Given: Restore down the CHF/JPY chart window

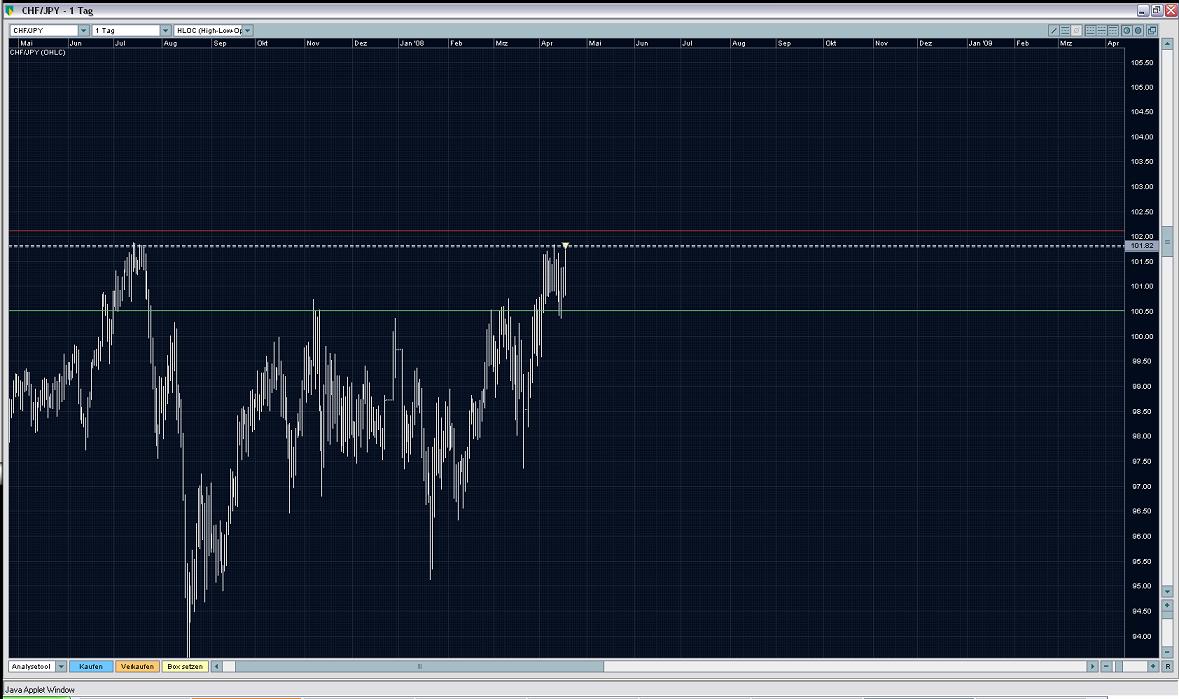Looking at the screenshot, I should tap(1156, 11).
